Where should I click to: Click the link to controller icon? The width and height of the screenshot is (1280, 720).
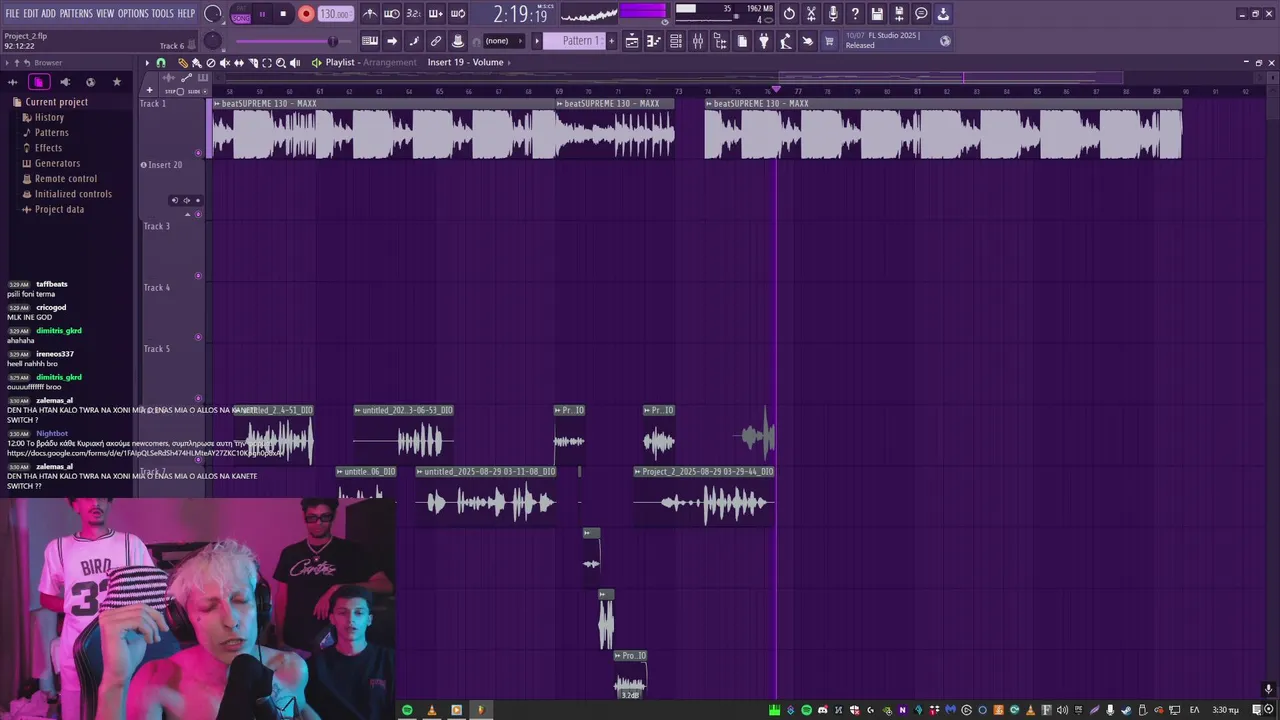436,41
